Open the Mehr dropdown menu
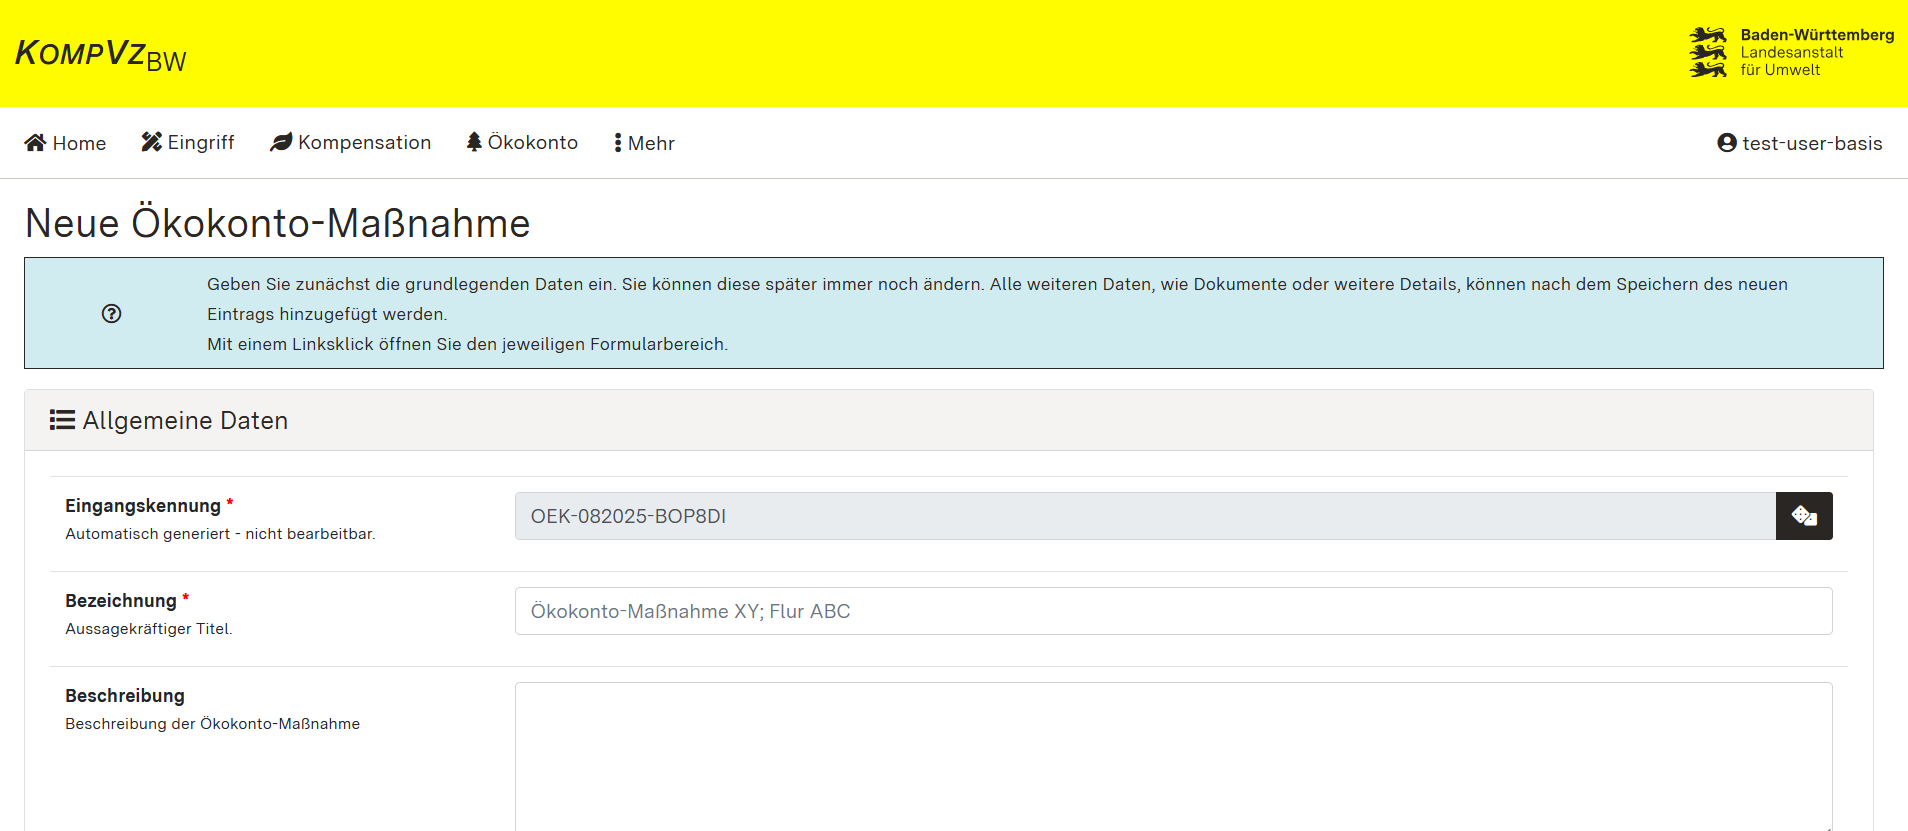This screenshot has height=831, width=1908. (644, 143)
